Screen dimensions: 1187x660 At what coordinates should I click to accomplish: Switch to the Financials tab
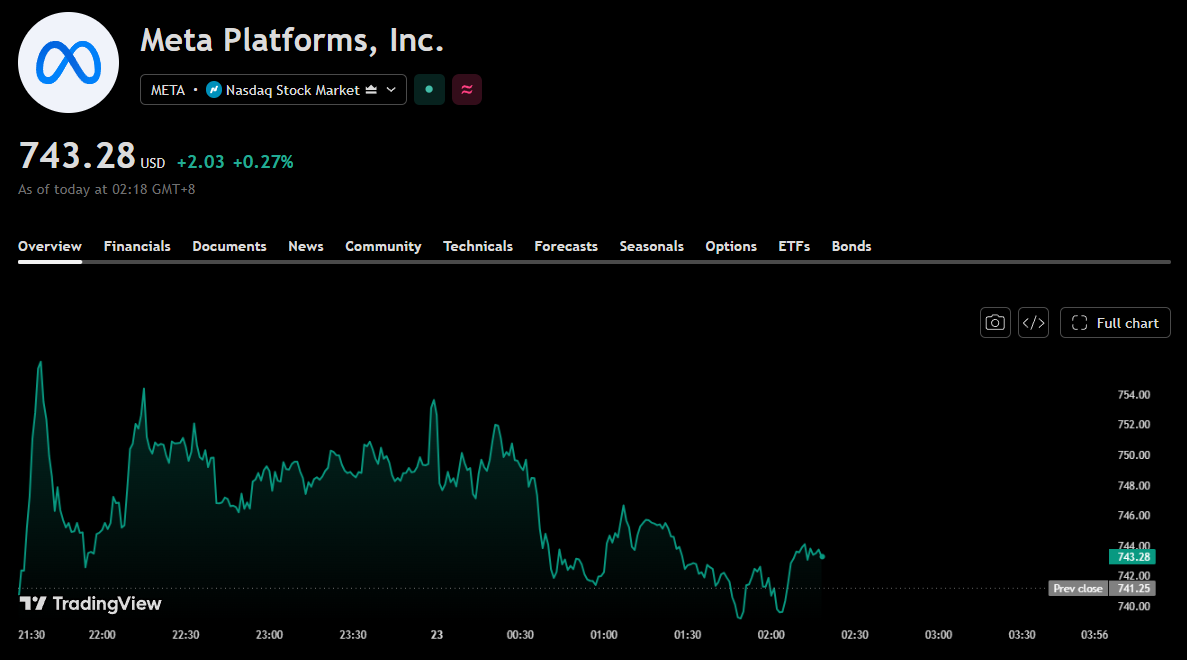pyautogui.click(x=137, y=246)
